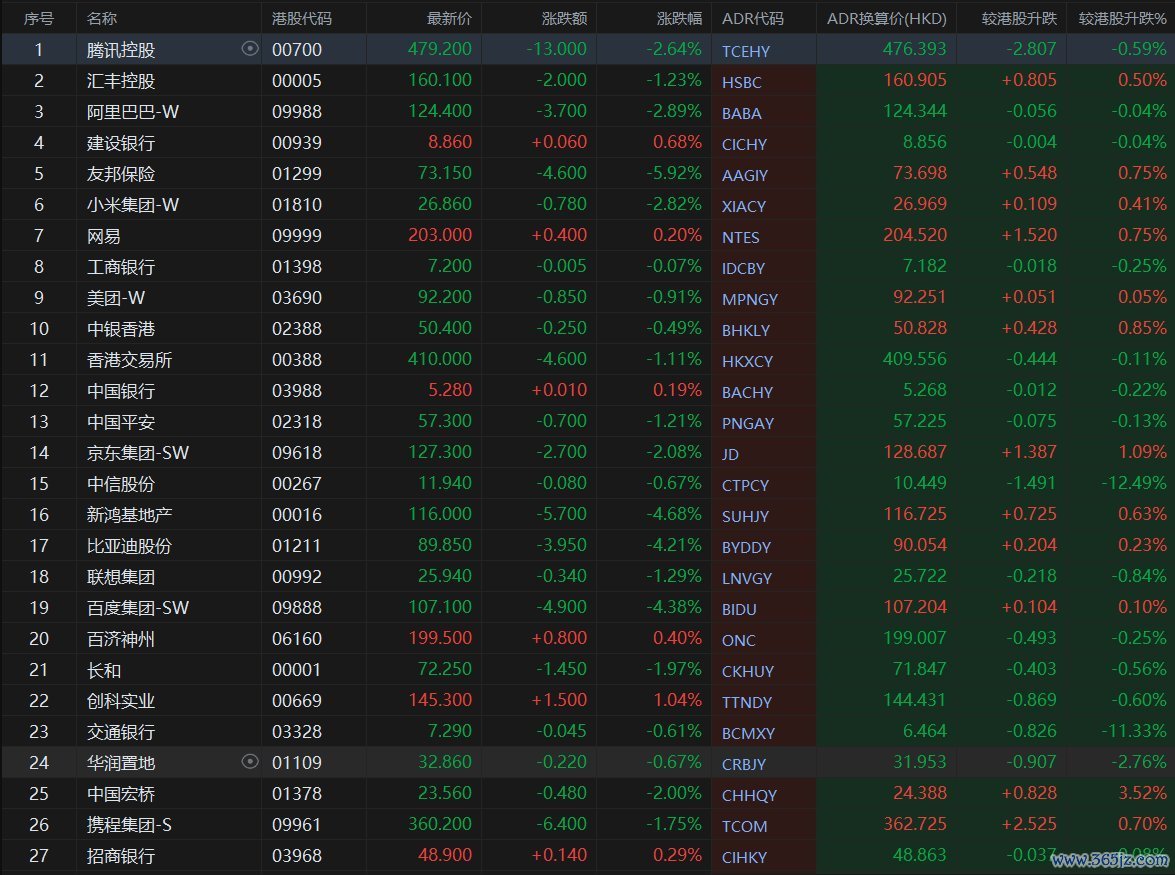The height and width of the screenshot is (875, 1175).
Task: Click ADR code XIACY
Action: point(744,207)
